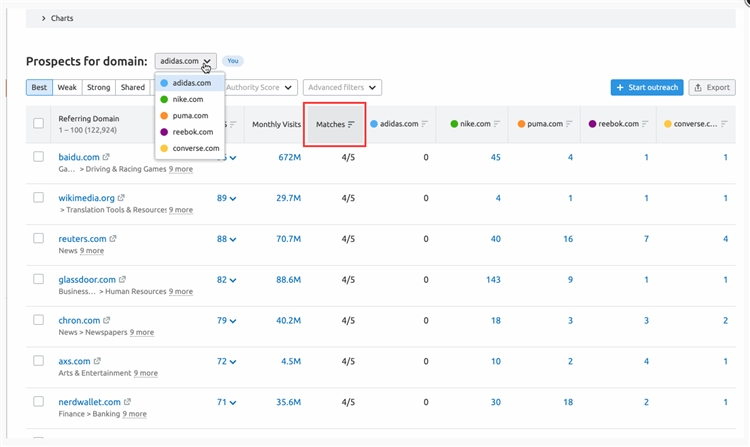Image resolution: width=750 pixels, height=447 pixels.
Task: Select nike.com in domain list
Action: pos(190,99)
